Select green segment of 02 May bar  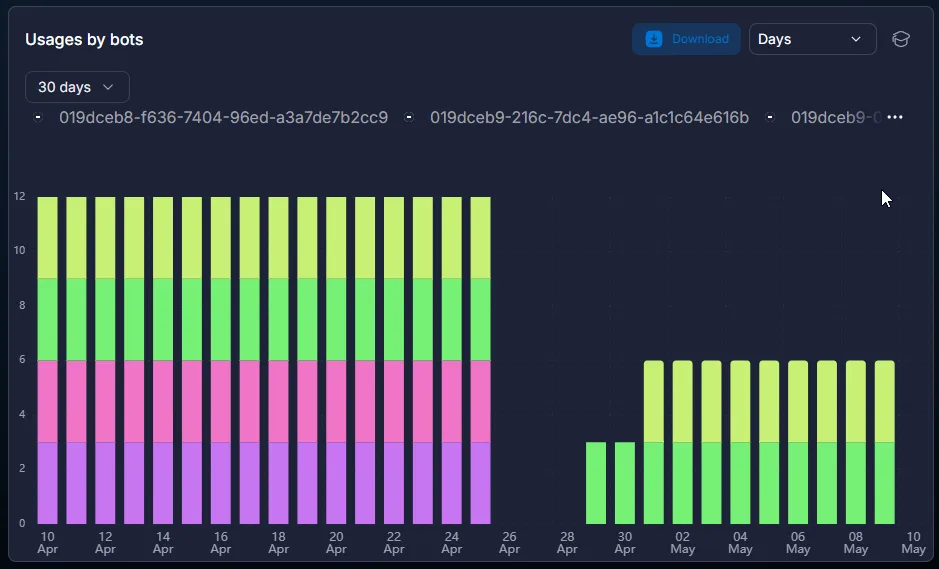pos(683,483)
